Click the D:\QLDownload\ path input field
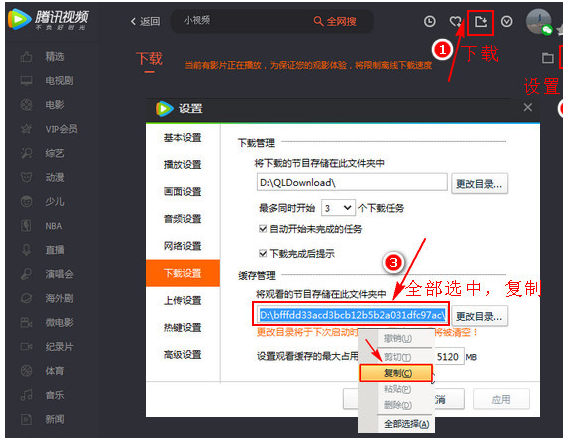 coord(352,182)
